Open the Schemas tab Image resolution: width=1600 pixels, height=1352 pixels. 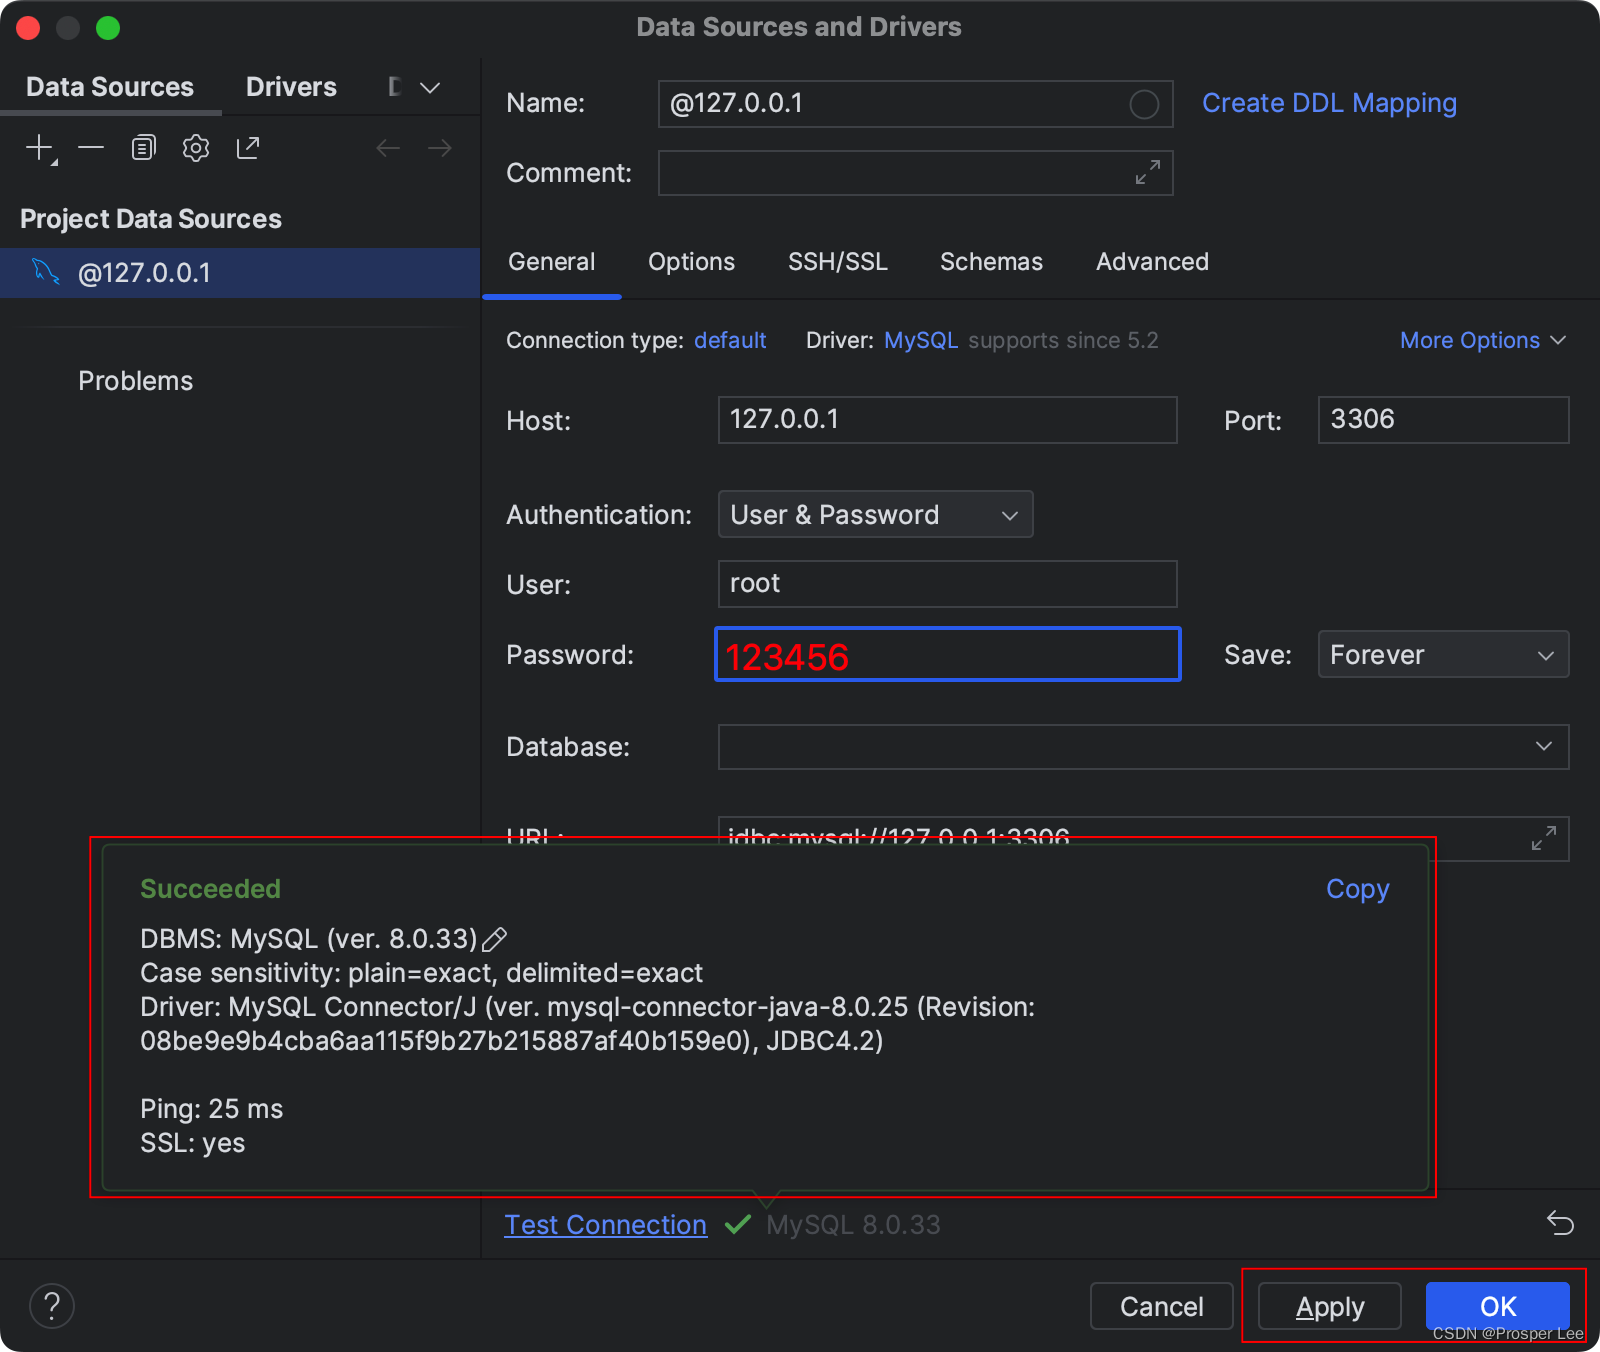pyautogui.click(x=991, y=262)
